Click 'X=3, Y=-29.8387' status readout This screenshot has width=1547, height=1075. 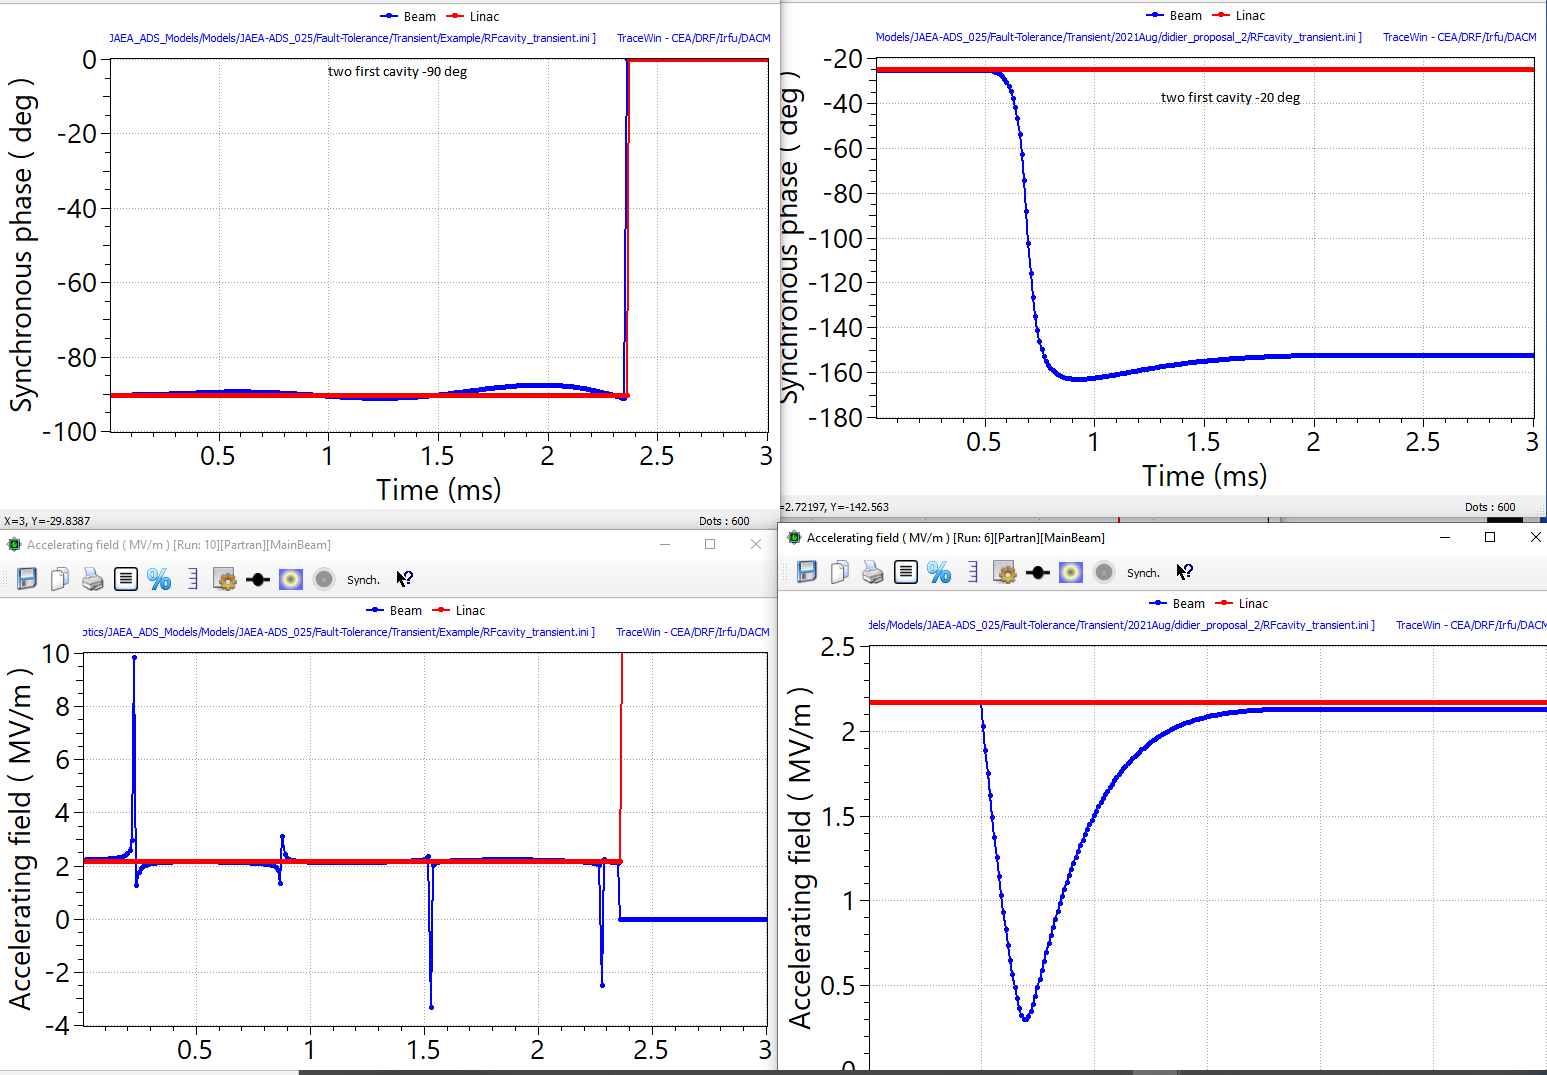click(x=47, y=521)
